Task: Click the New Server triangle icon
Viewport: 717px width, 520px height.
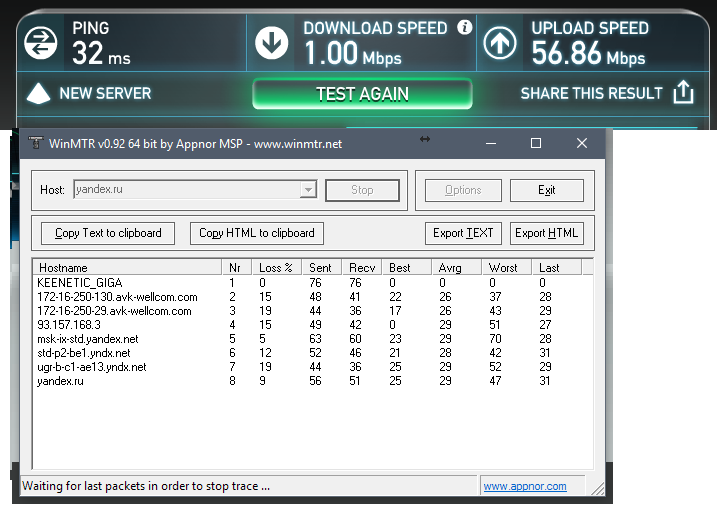Action: 38,93
